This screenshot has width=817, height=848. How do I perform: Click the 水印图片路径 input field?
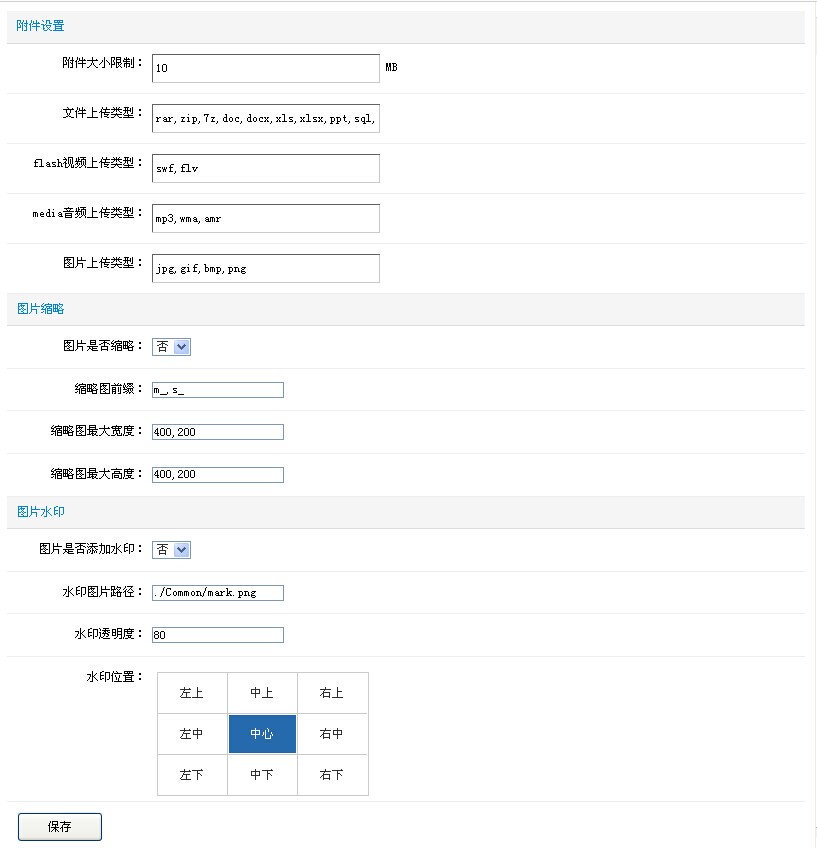click(x=218, y=593)
